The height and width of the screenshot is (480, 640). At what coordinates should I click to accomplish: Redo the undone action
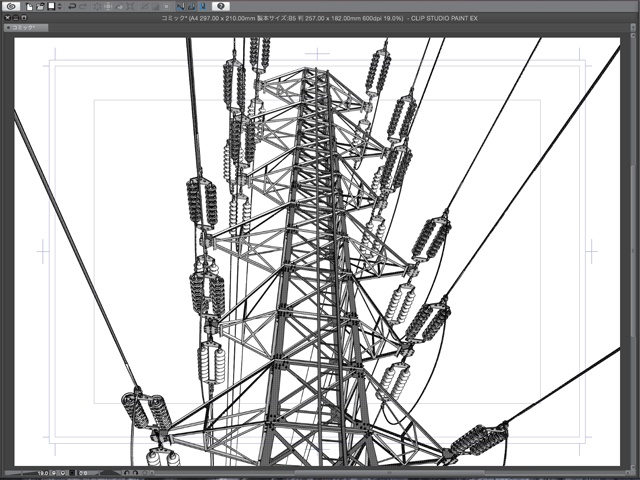(83, 7)
